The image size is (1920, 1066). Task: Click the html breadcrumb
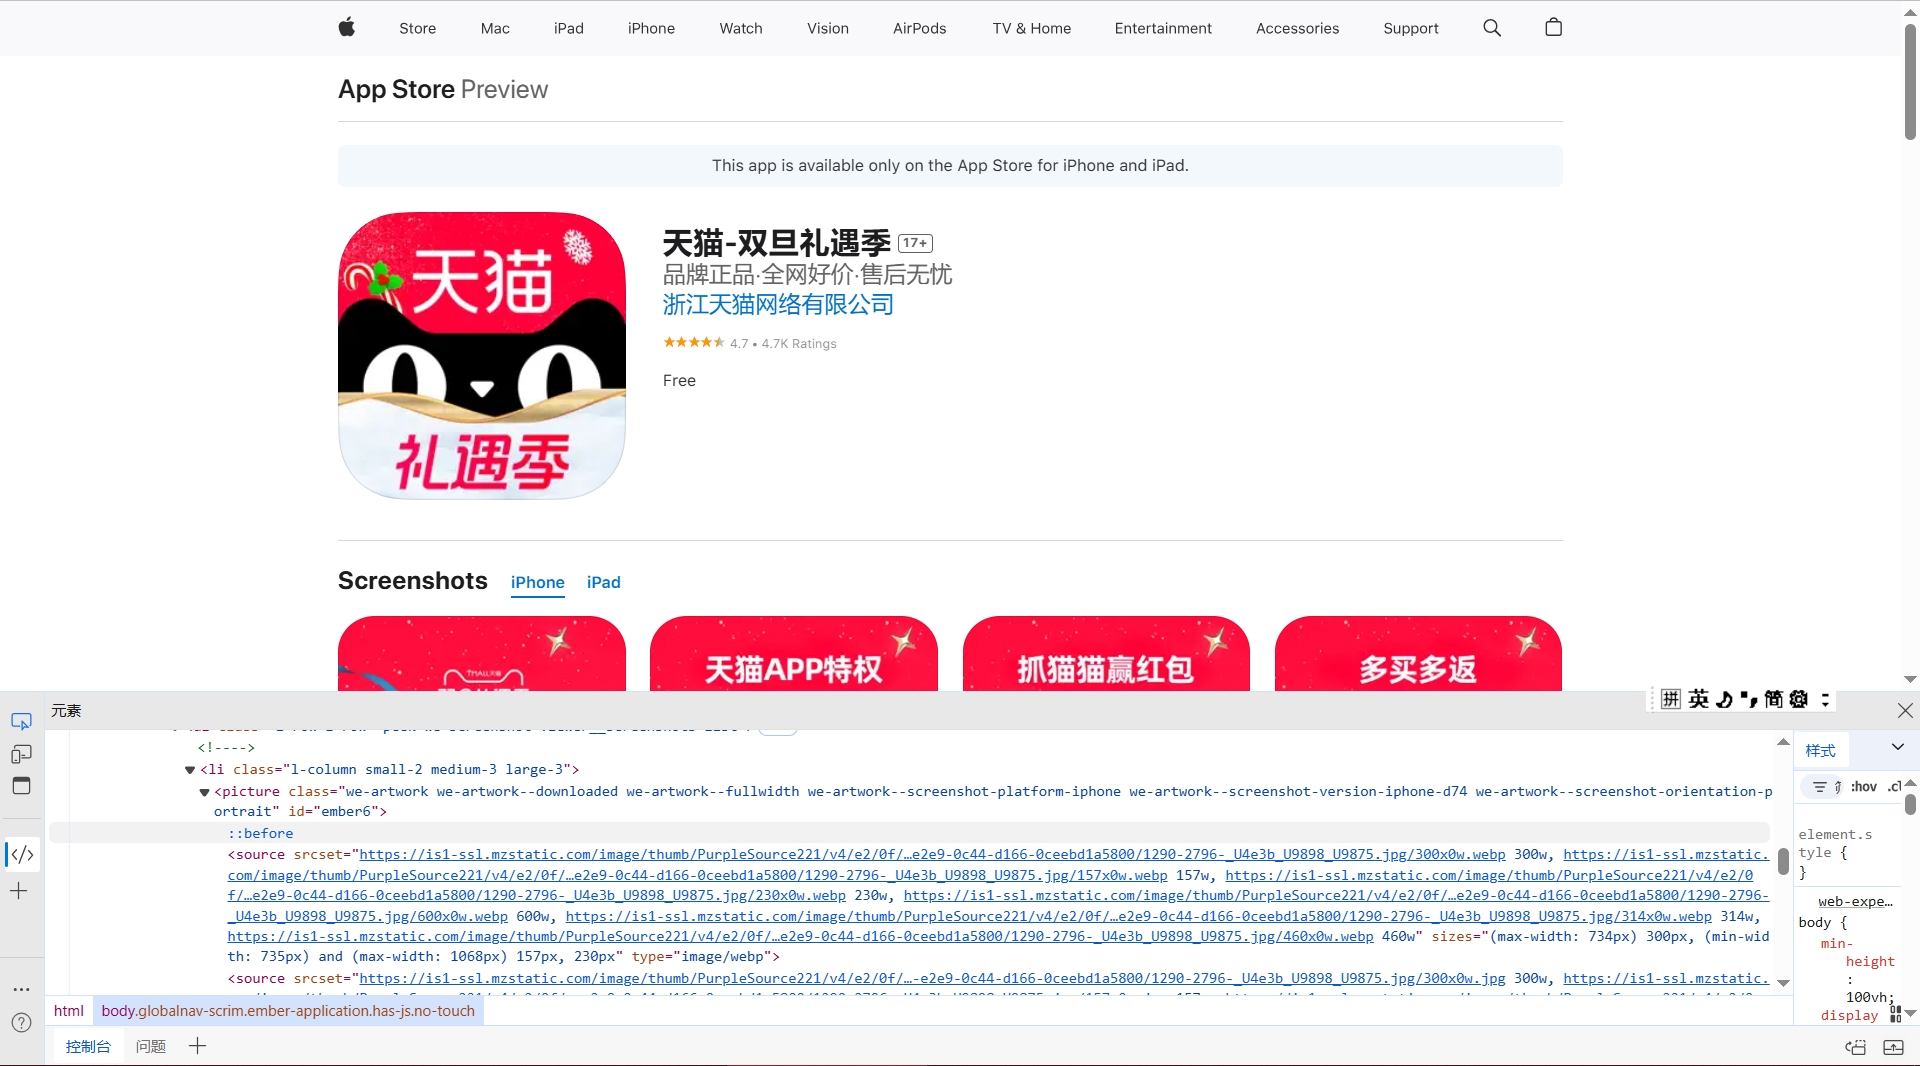[x=69, y=1011]
